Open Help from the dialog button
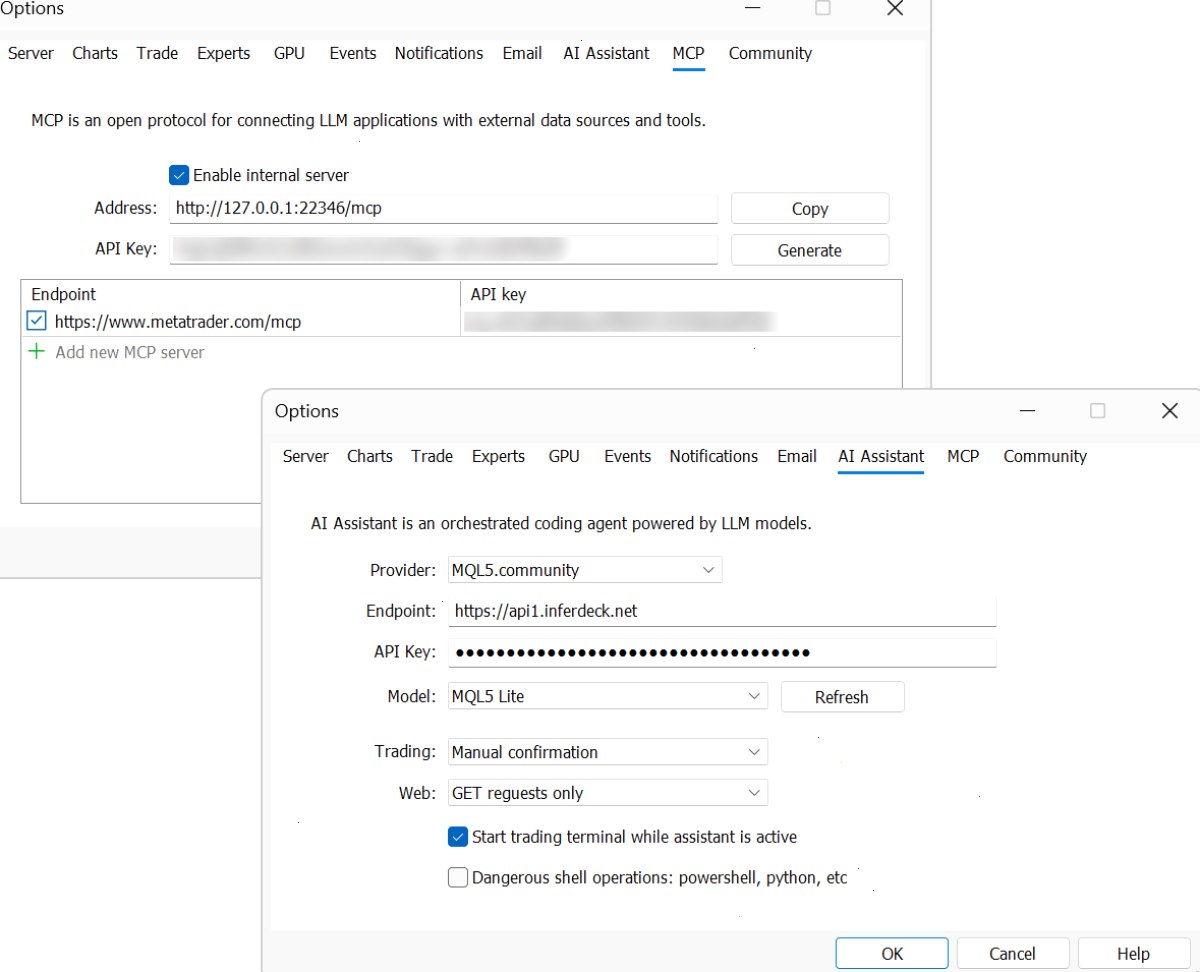This screenshot has width=1200, height=972. point(1134,954)
